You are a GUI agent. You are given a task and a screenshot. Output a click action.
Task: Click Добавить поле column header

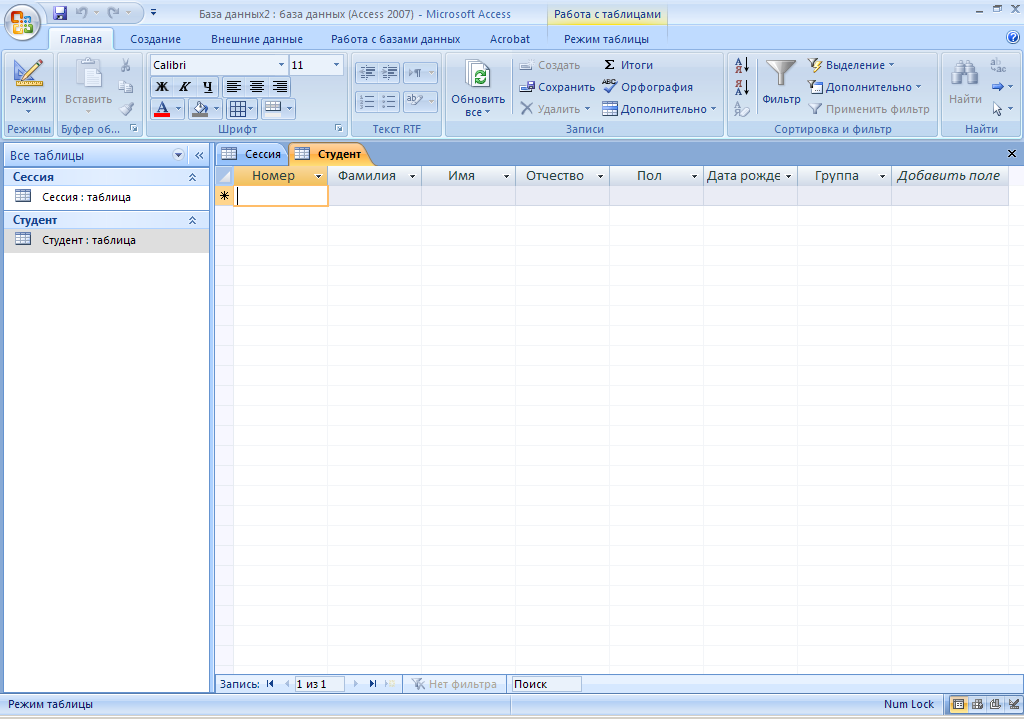pos(948,176)
